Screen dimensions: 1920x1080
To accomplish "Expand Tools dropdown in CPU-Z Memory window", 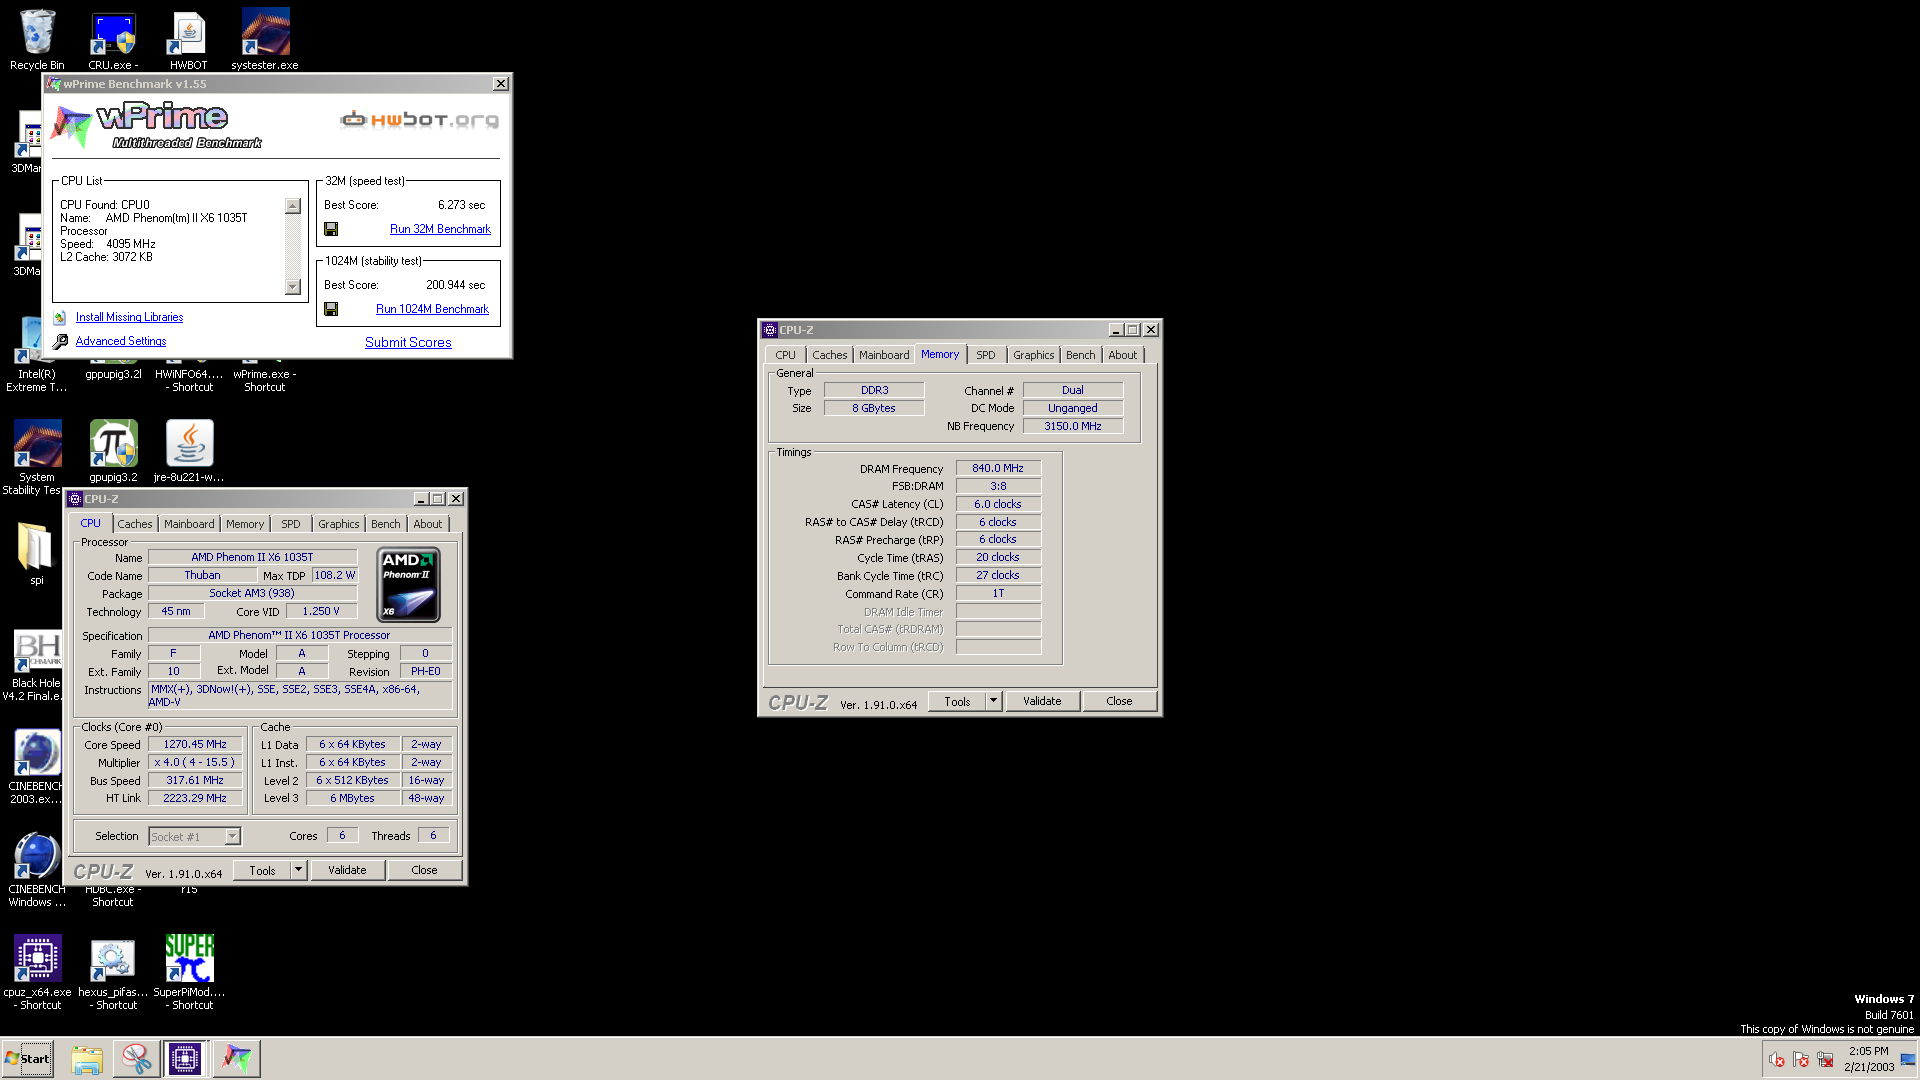I will point(993,701).
